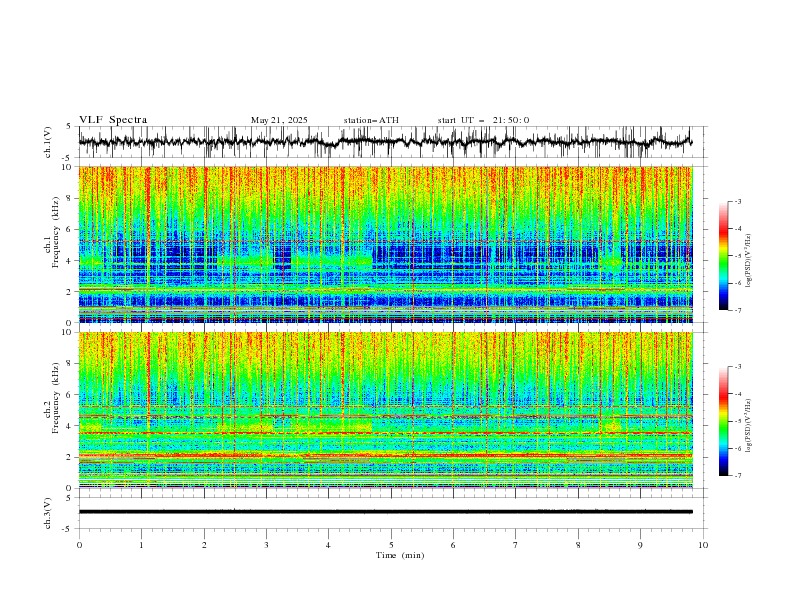Click time axis tick label "5"
The height and width of the screenshot is (612, 792).
click(391, 545)
